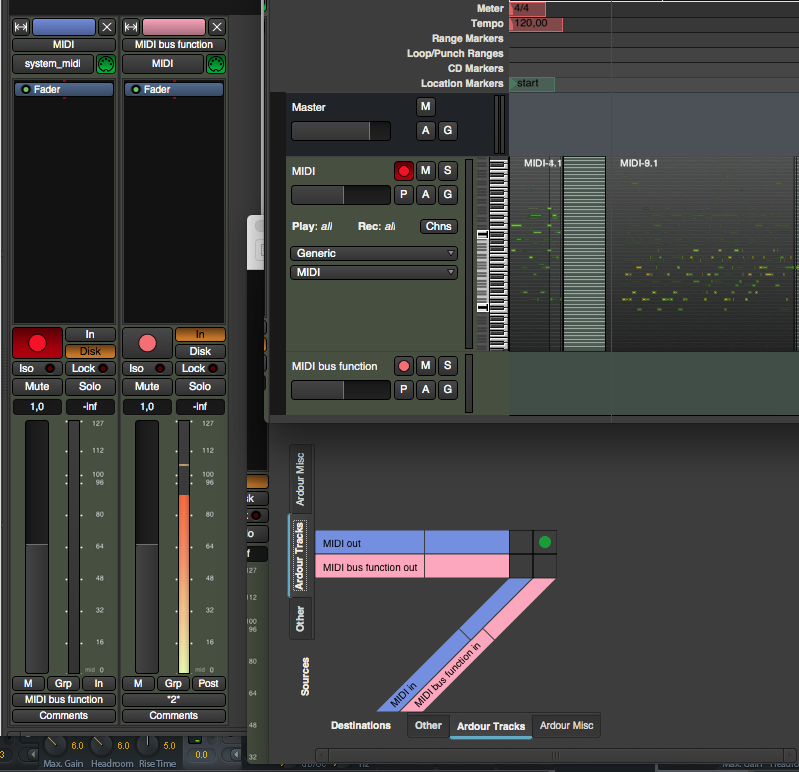799x772 pixels.
Task: Open the Generic dropdown in MIDI track
Action: (x=373, y=253)
